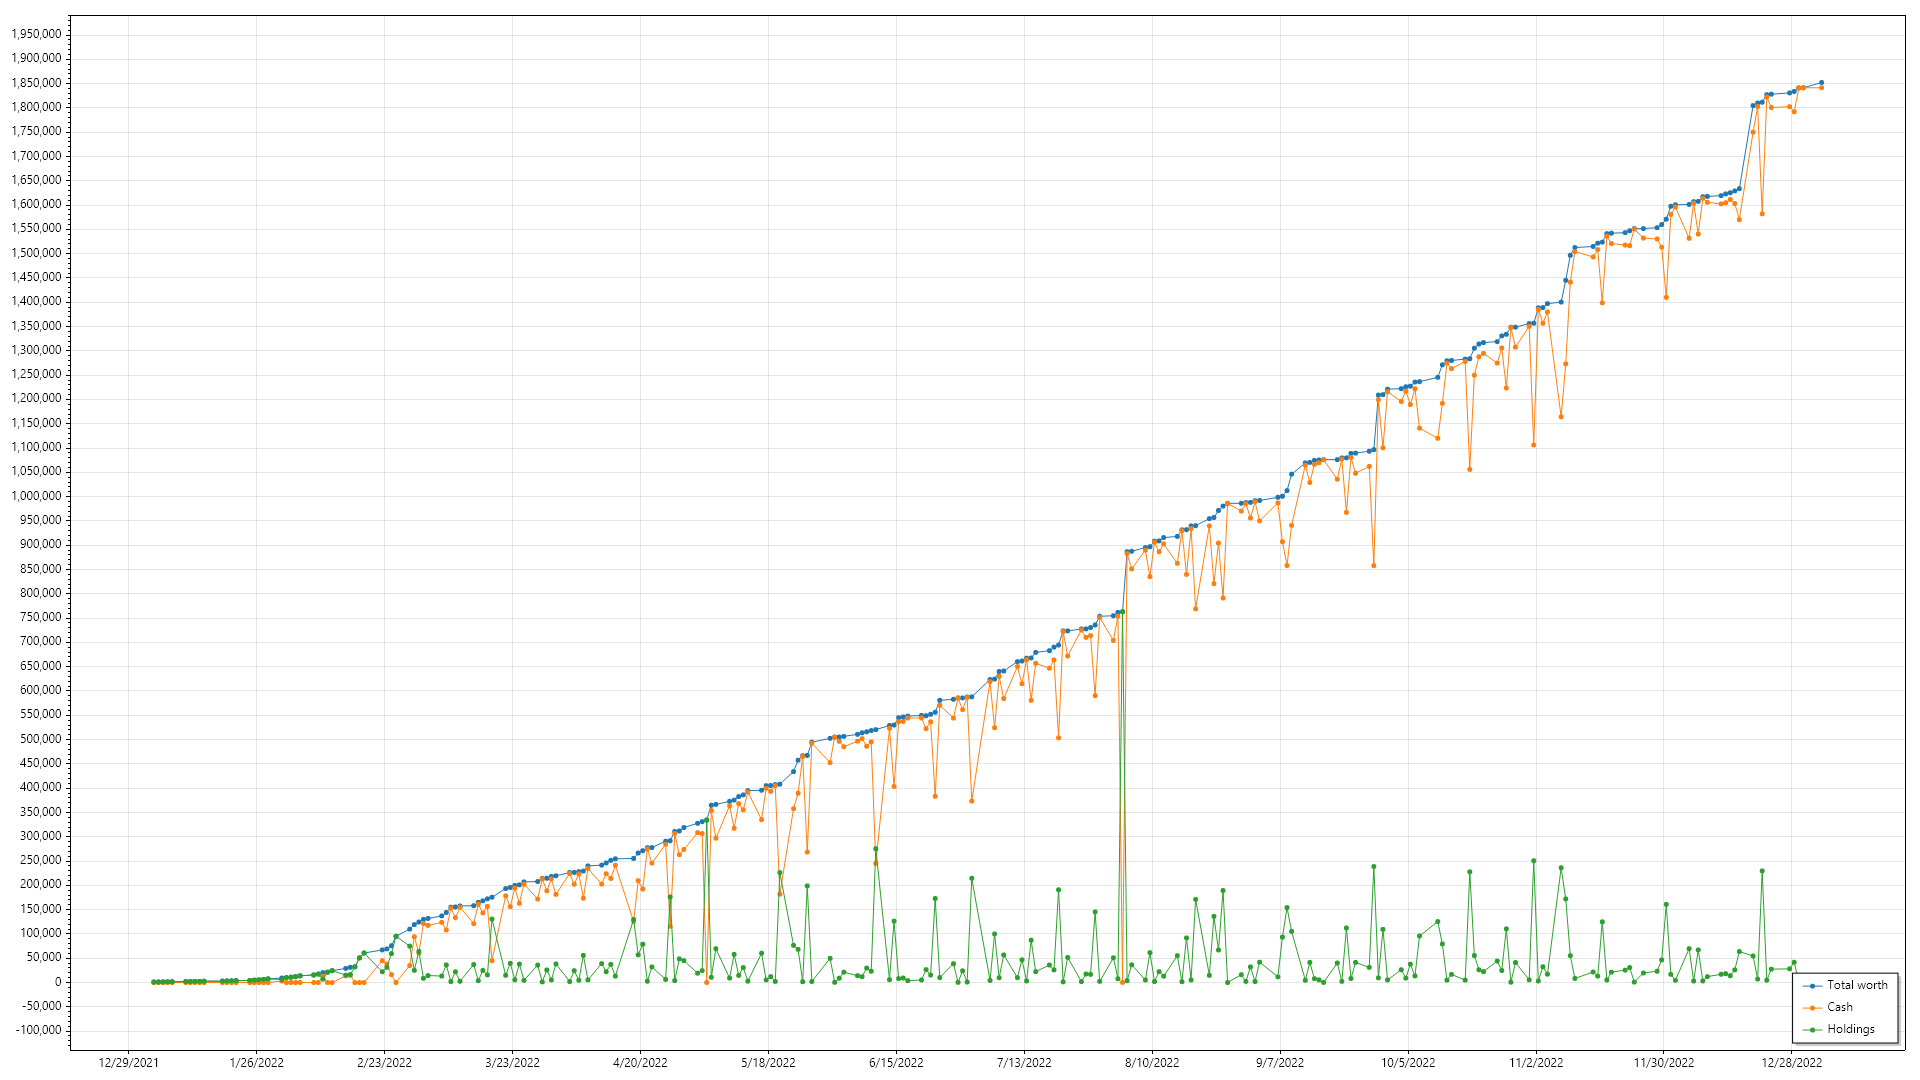Click the last blue Total worth data point
1920x1080 pixels.
pyautogui.click(x=1821, y=83)
